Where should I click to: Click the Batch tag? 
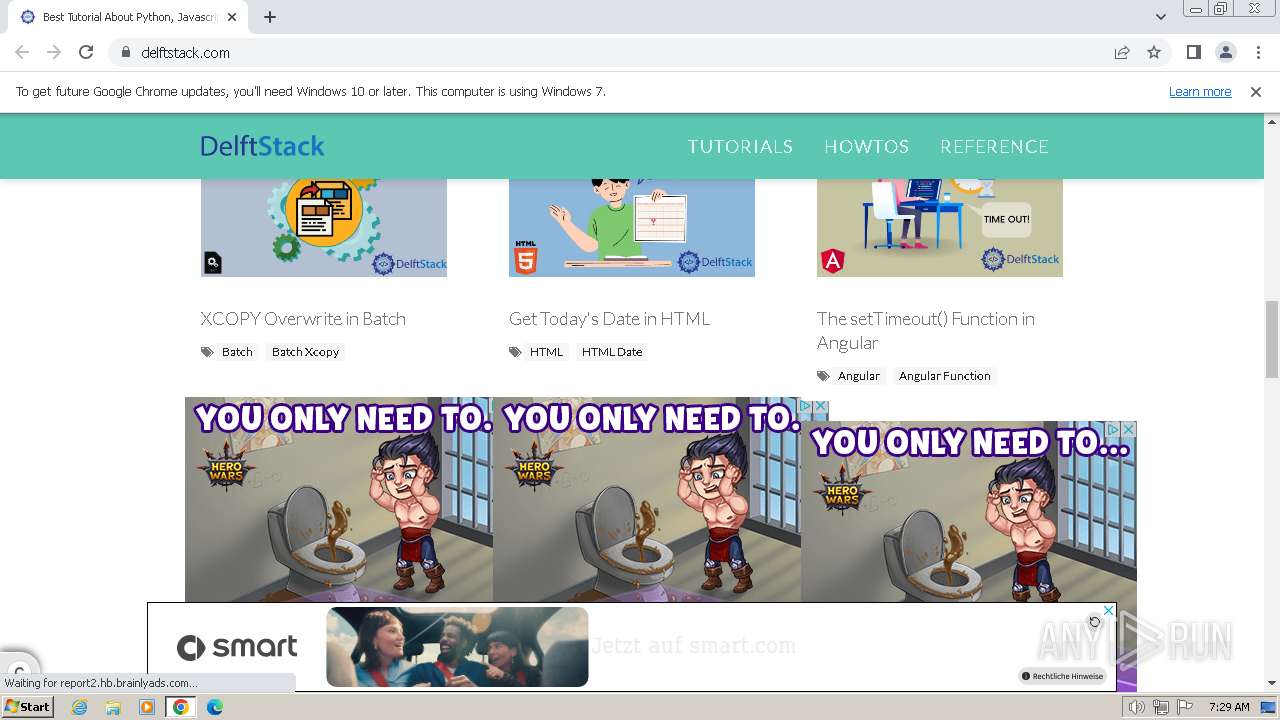[237, 352]
